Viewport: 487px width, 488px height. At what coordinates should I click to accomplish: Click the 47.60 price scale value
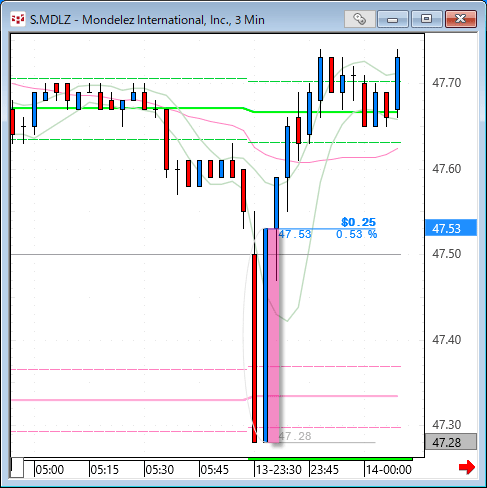446,168
